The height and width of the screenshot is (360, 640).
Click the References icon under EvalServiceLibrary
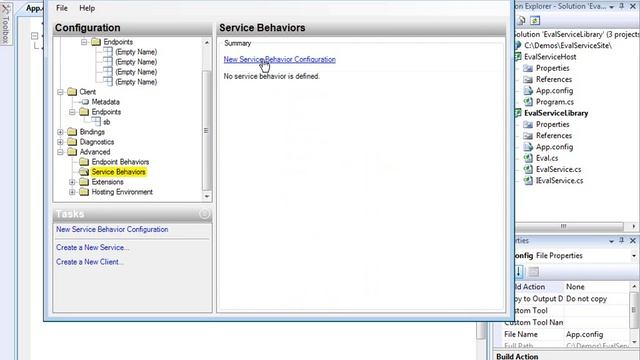(x=528, y=136)
